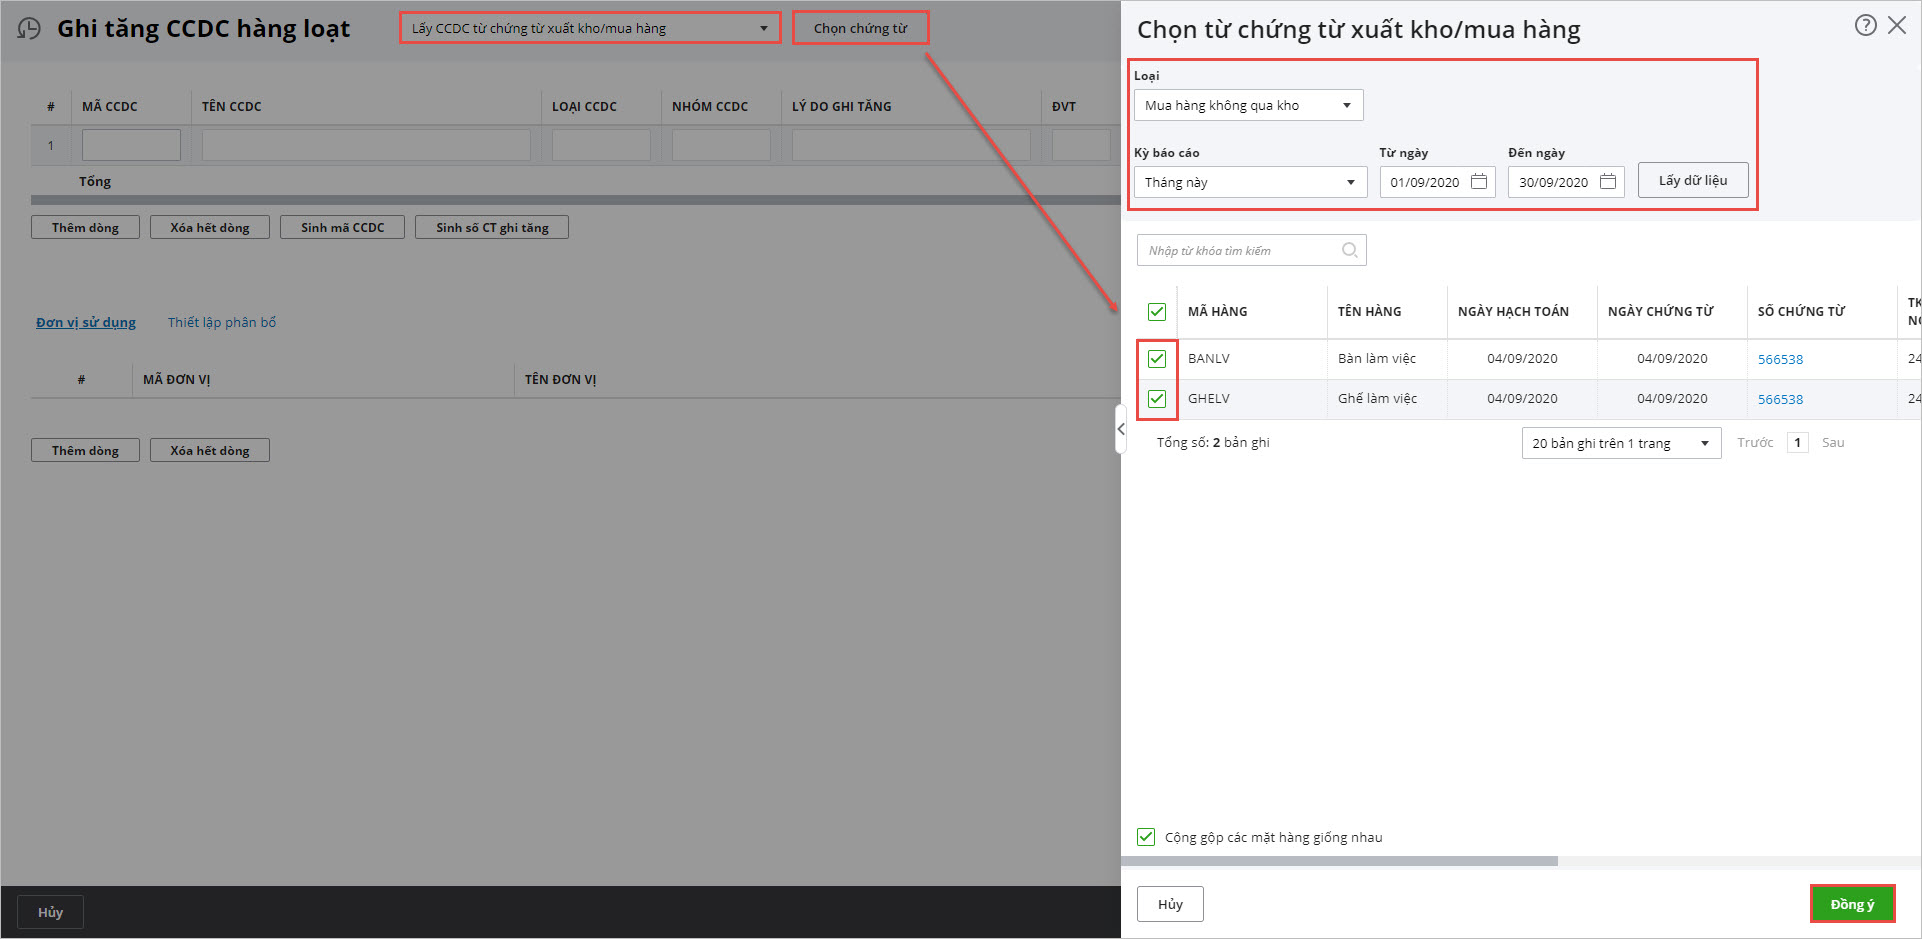Viewport: 1922px width, 939px height.
Task: Toggle Cộng gộp các mặt hàng giống nhau
Action: [1146, 837]
